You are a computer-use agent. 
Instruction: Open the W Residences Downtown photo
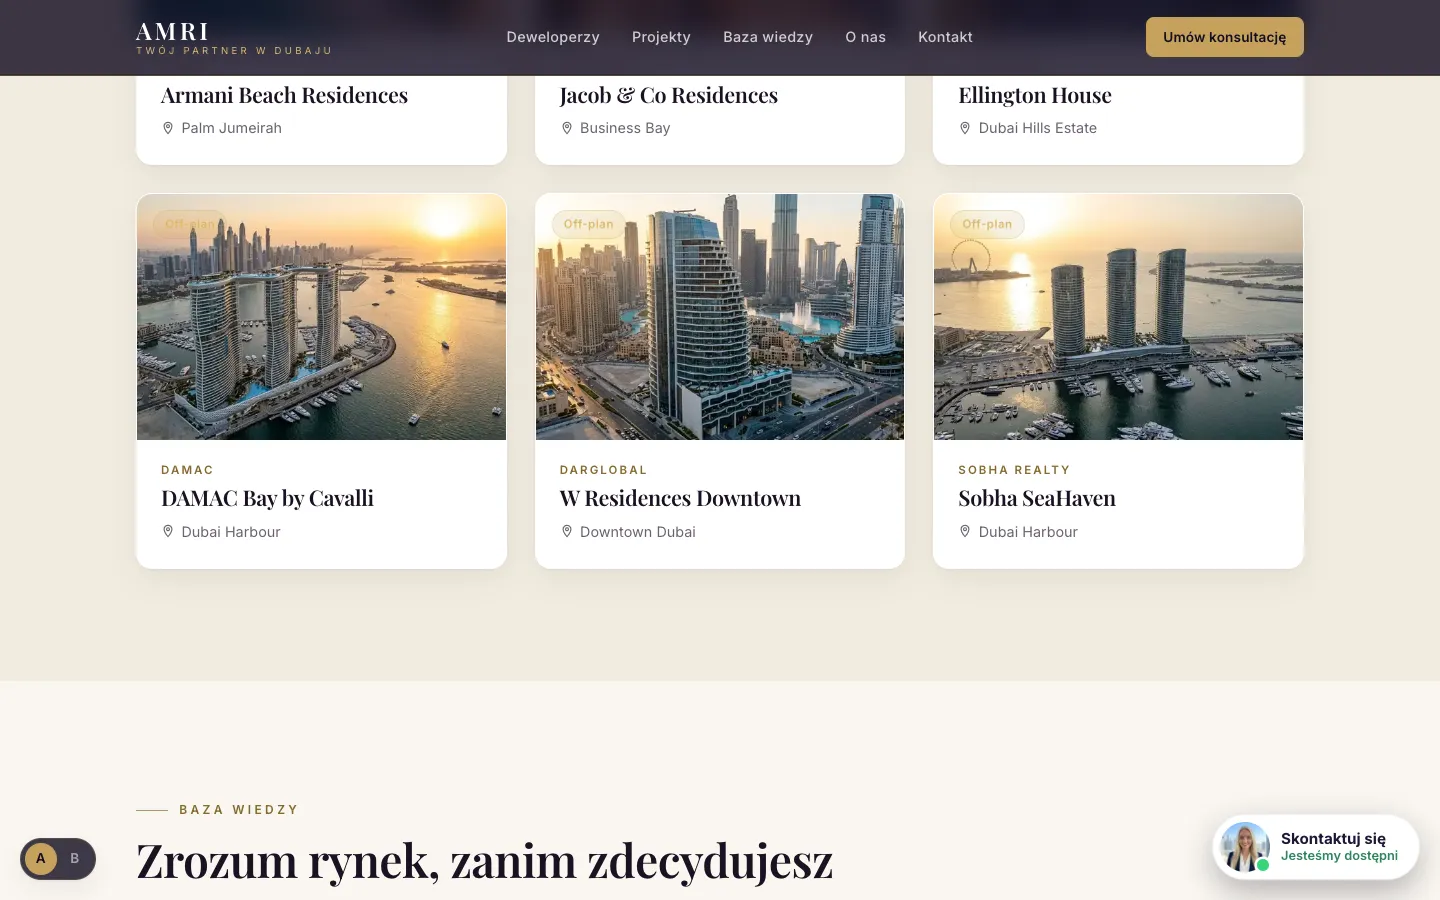pyautogui.click(x=720, y=317)
